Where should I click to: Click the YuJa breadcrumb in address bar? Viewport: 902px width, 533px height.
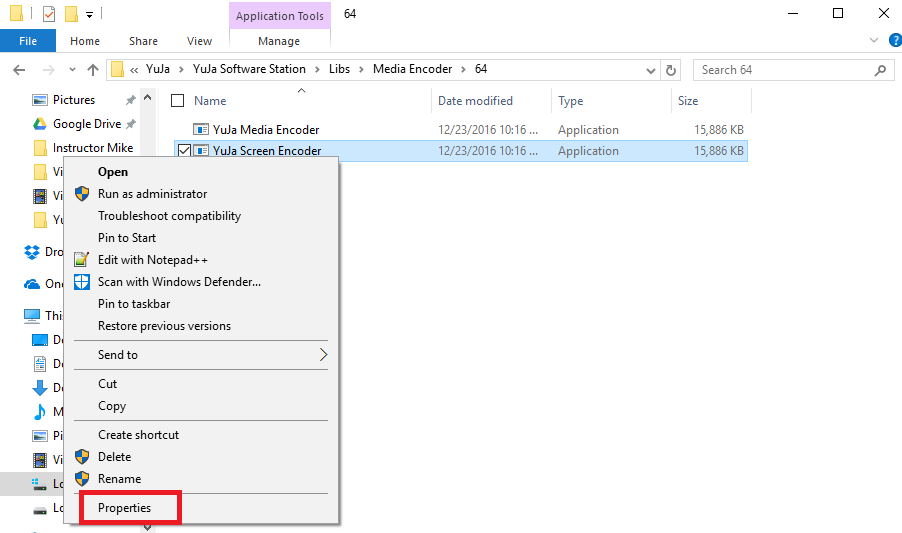tap(158, 69)
